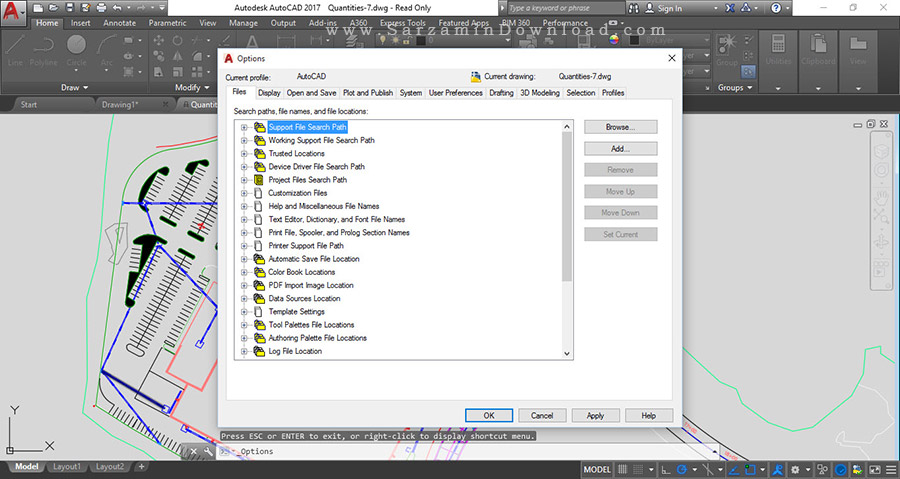900x479 pixels.
Task: Toggle polar tracking in status bar
Action: click(x=682, y=470)
